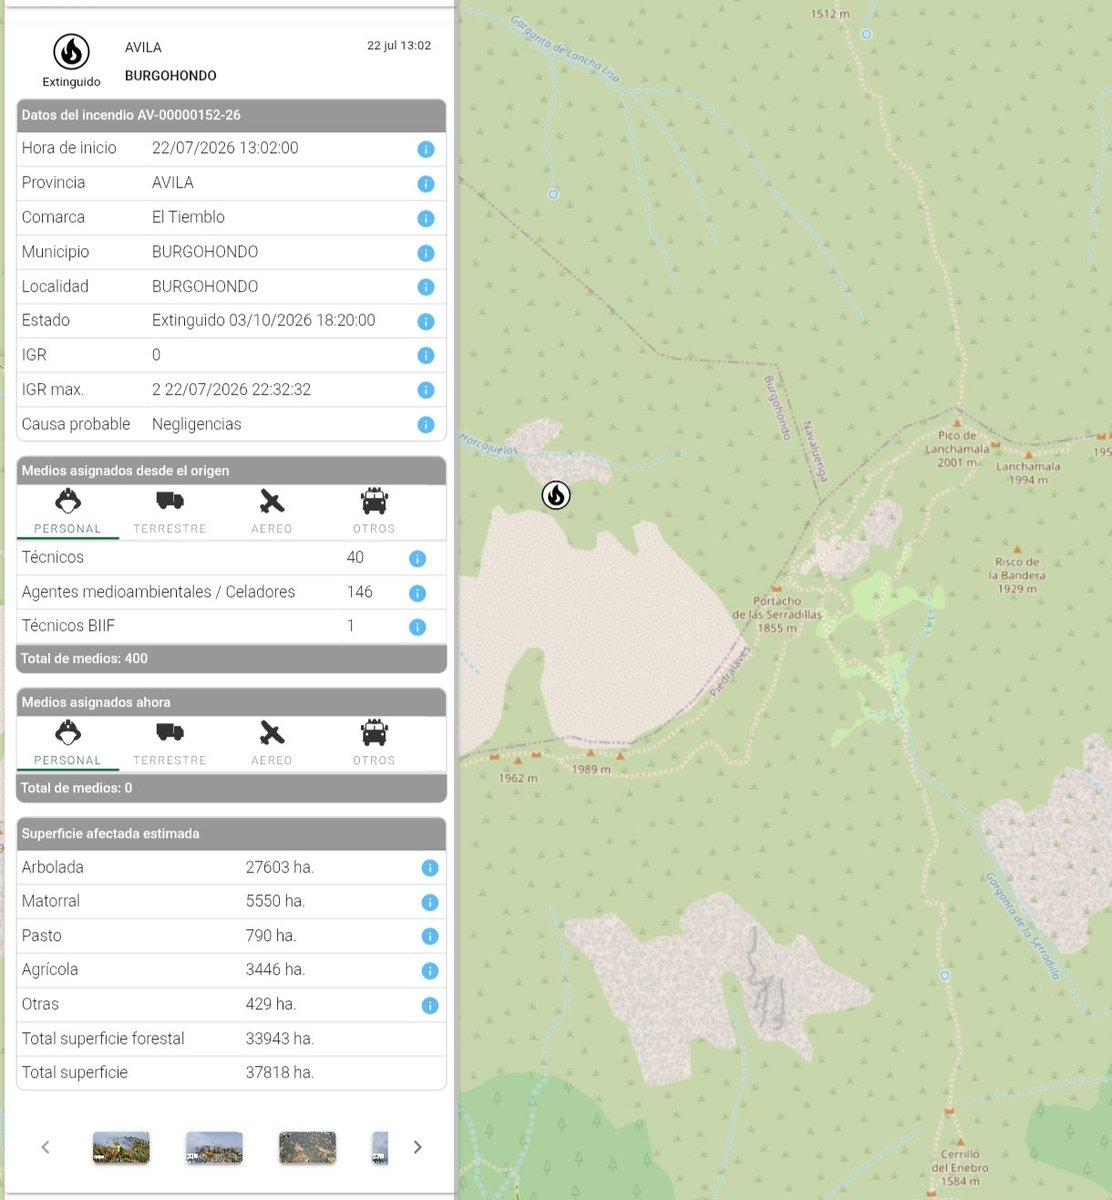Click info icon for Hora de inicio
The image size is (1112, 1200).
pyautogui.click(x=425, y=149)
